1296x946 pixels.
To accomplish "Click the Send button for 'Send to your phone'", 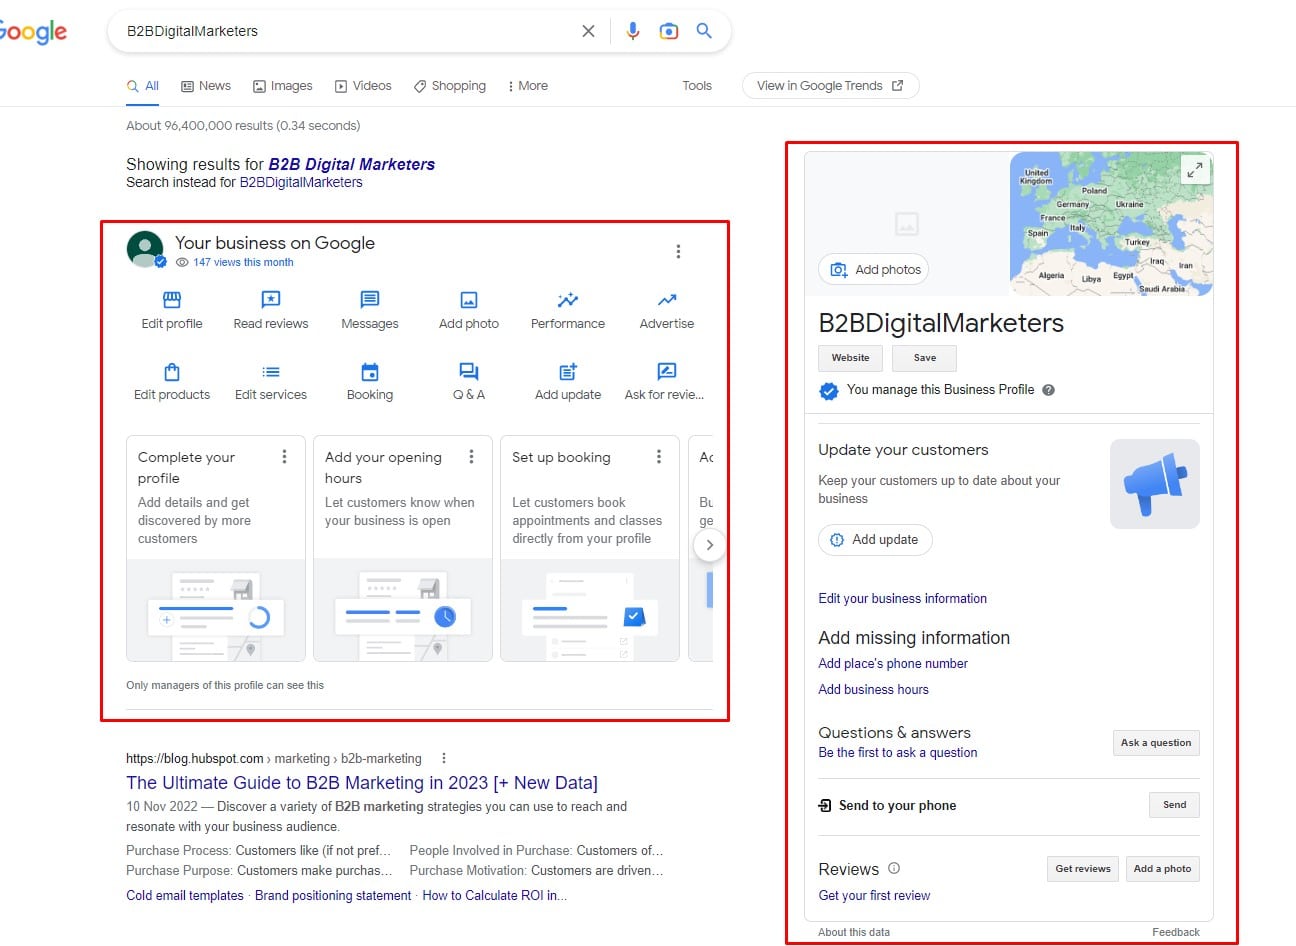I will click(x=1175, y=805).
